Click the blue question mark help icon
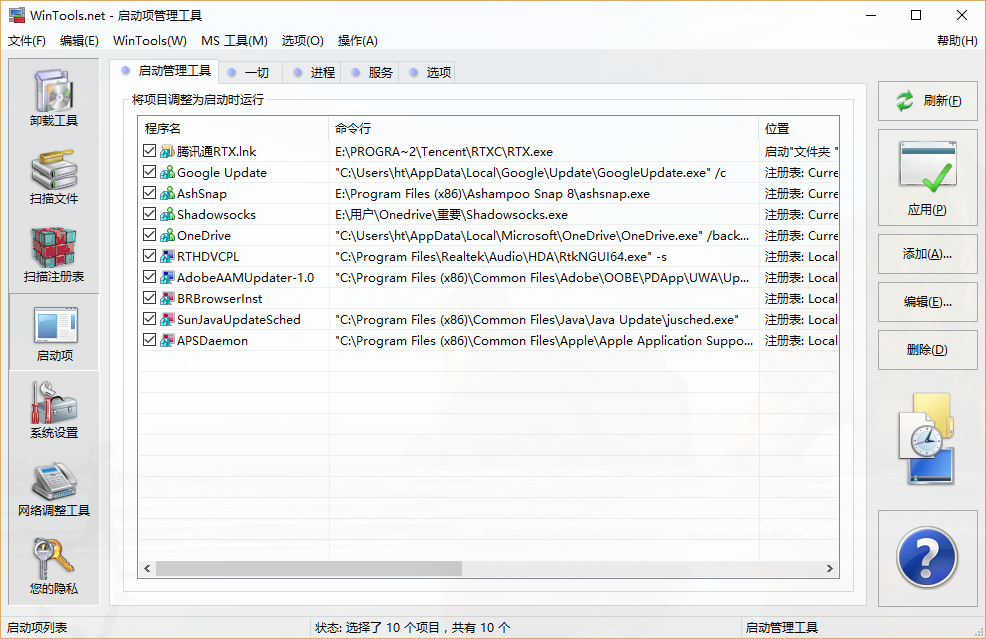 tap(927, 558)
